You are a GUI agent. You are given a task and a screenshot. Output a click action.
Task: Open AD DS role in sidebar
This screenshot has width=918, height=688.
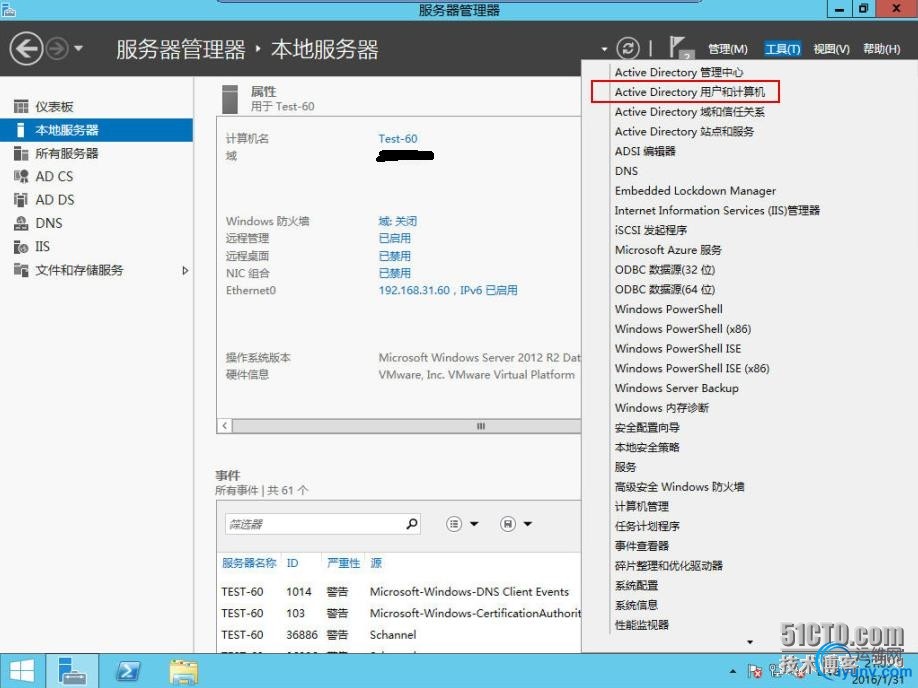(96, 200)
